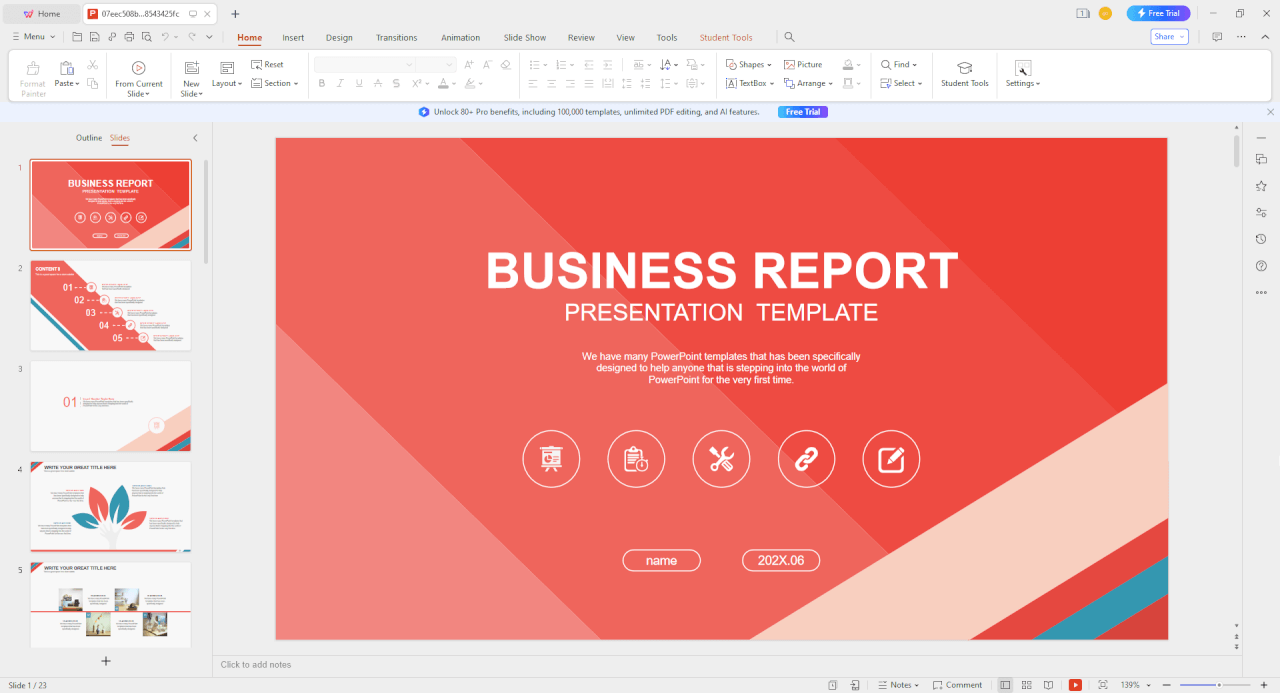Screen dimensions: 1280x693
Task: Switch to the Outline tab
Action: [x=89, y=138]
